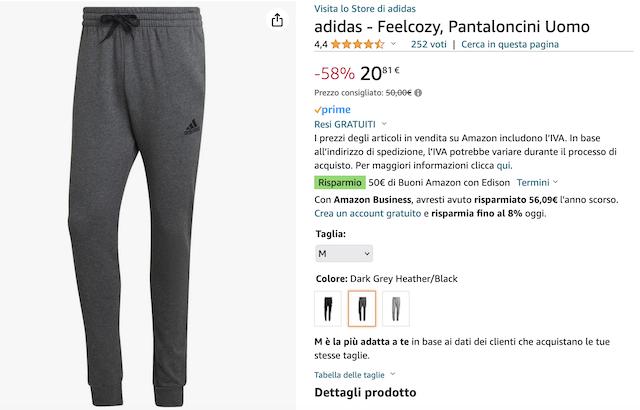The image size is (640, 410).
Task: Choose the light grey color swatch
Action: (x=395, y=308)
